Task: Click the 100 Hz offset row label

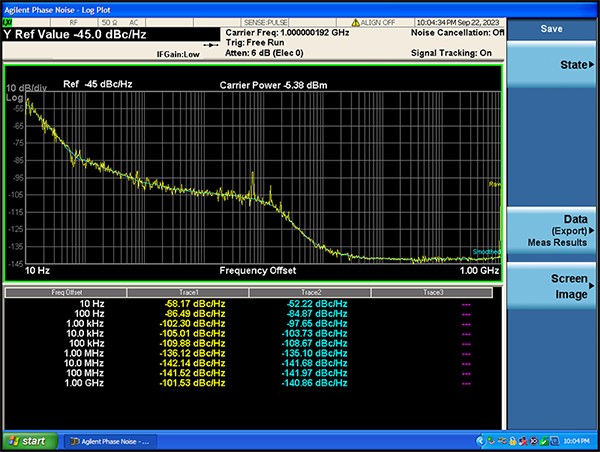Action: click(89, 314)
